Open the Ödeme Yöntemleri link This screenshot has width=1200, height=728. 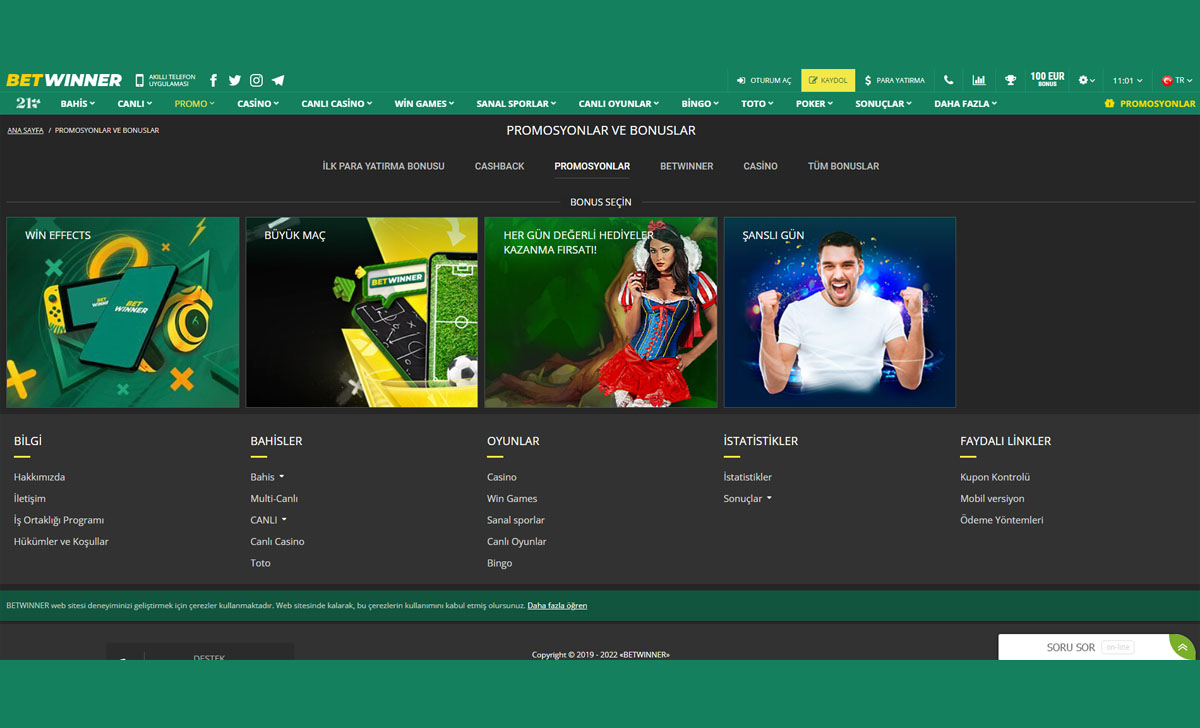tap(1002, 520)
